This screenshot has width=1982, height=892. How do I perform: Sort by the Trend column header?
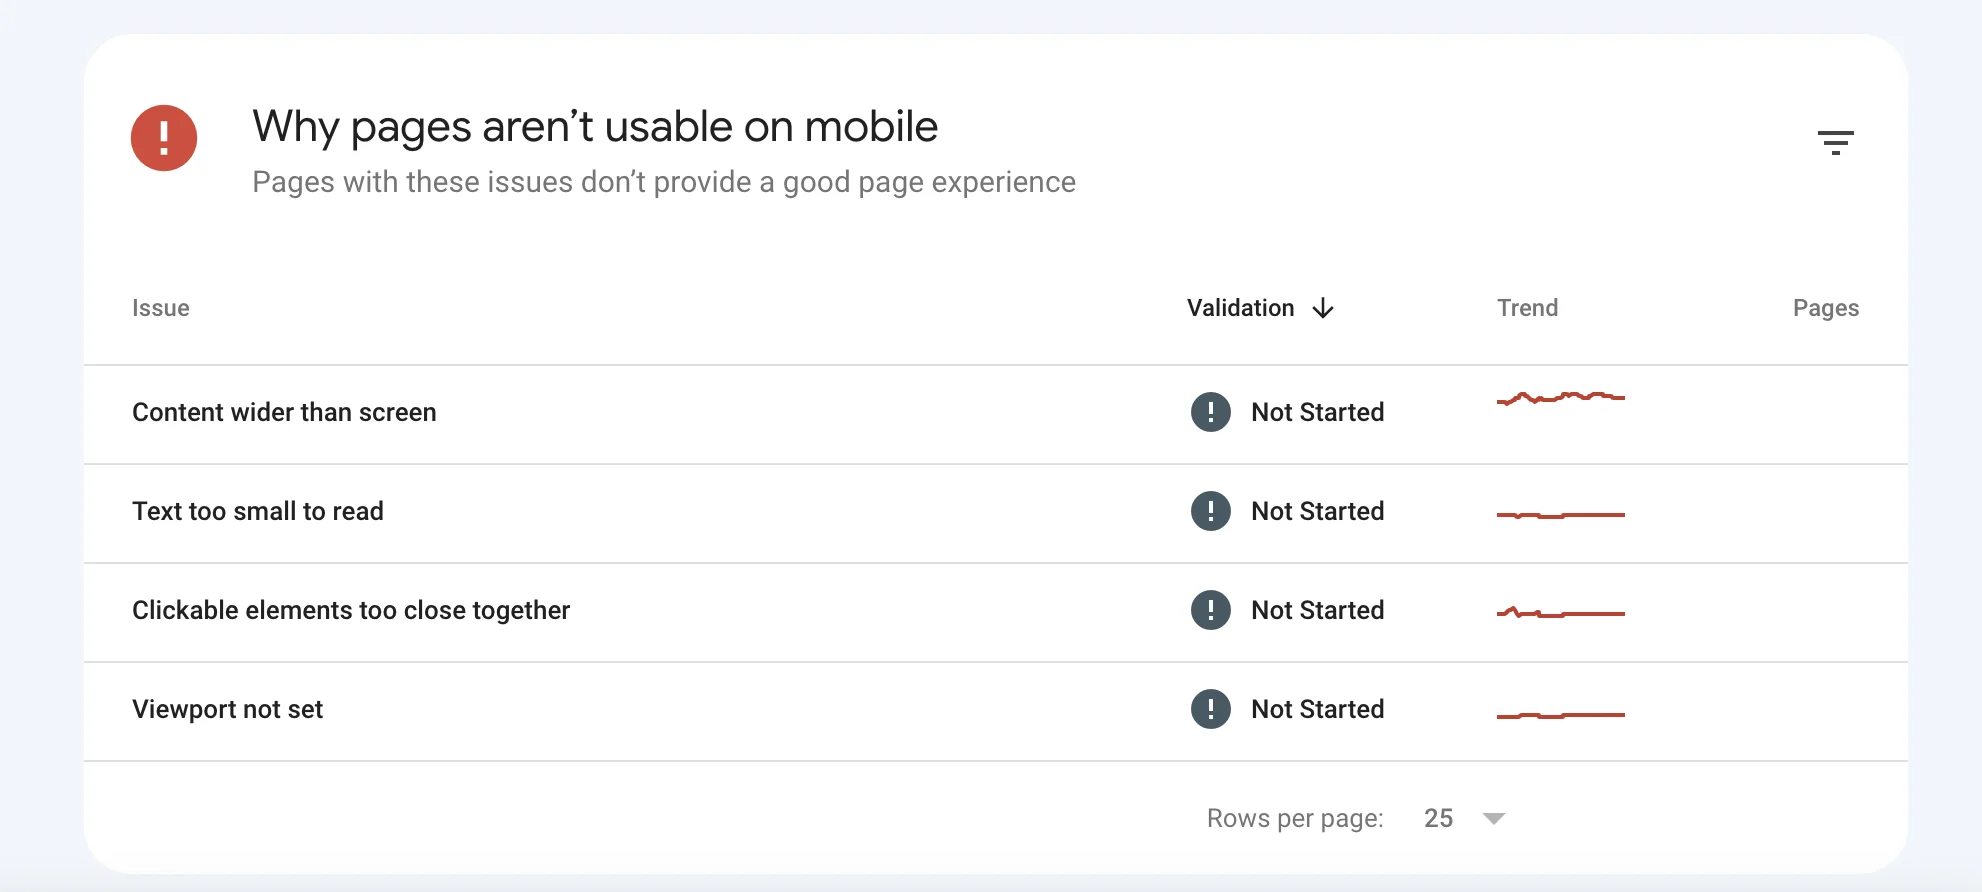tap(1527, 308)
